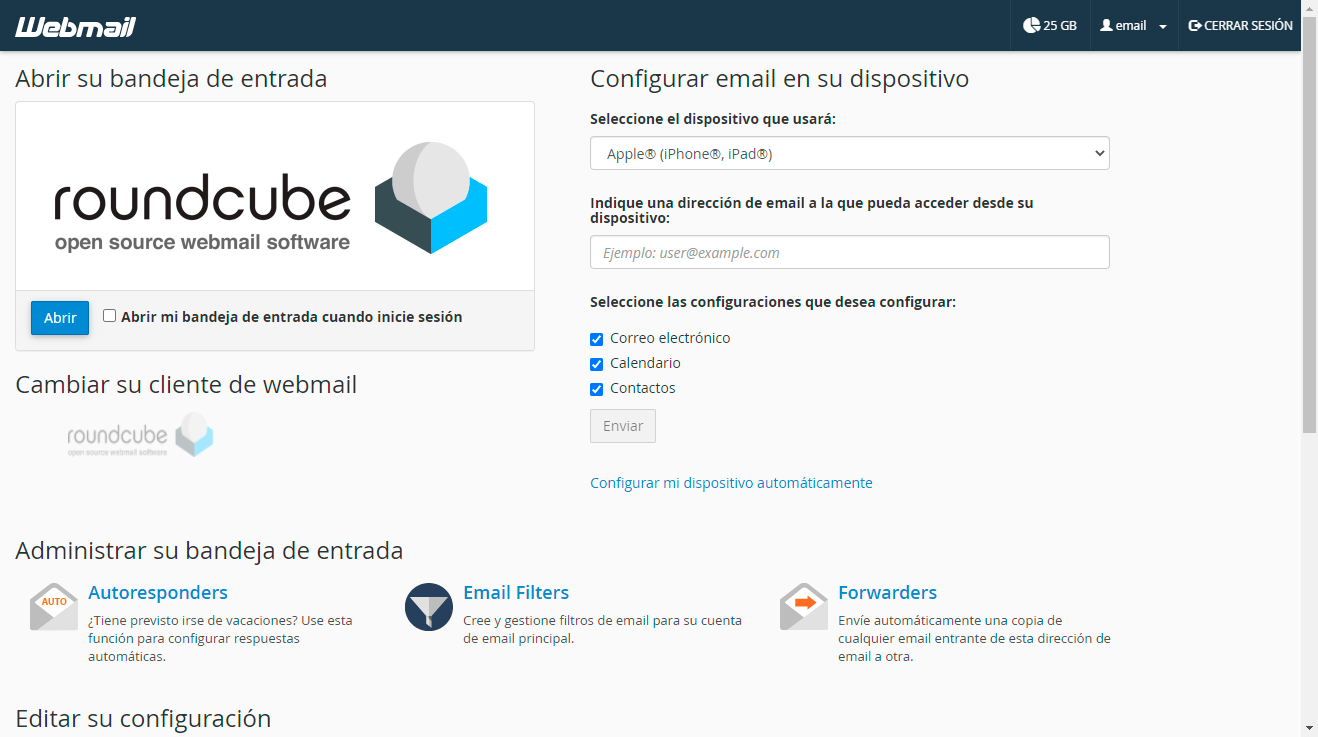1318x737 pixels.
Task: Click the vertical scrollbar thumb
Action: 1309,225
